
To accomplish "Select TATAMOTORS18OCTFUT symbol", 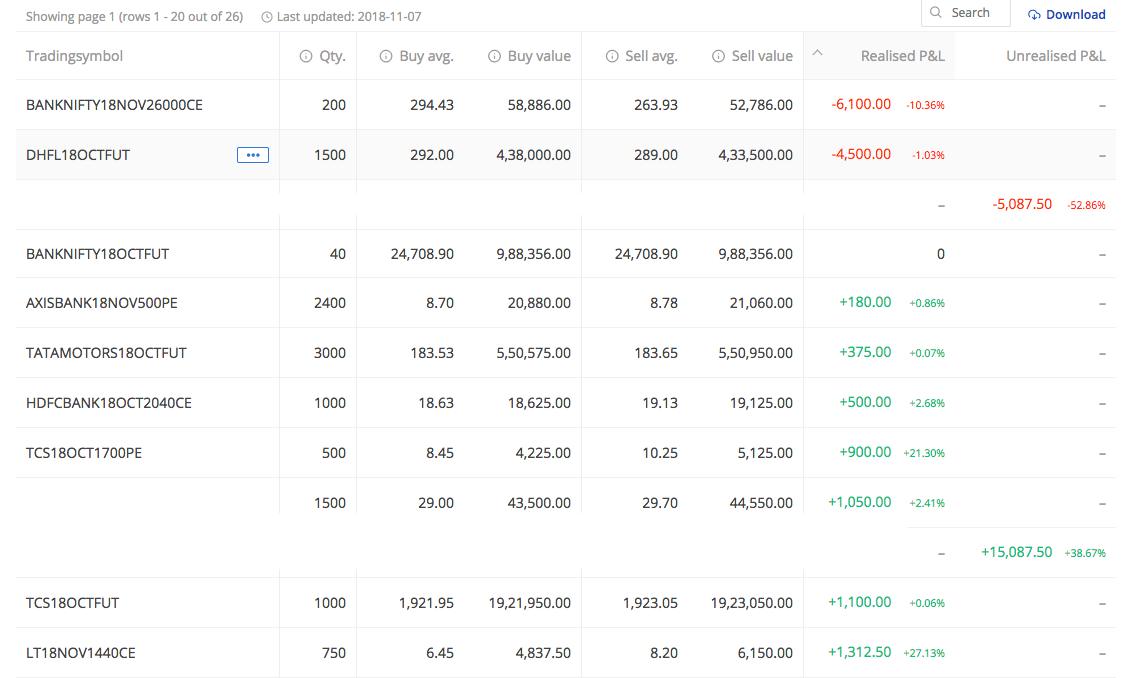I will coord(106,353).
